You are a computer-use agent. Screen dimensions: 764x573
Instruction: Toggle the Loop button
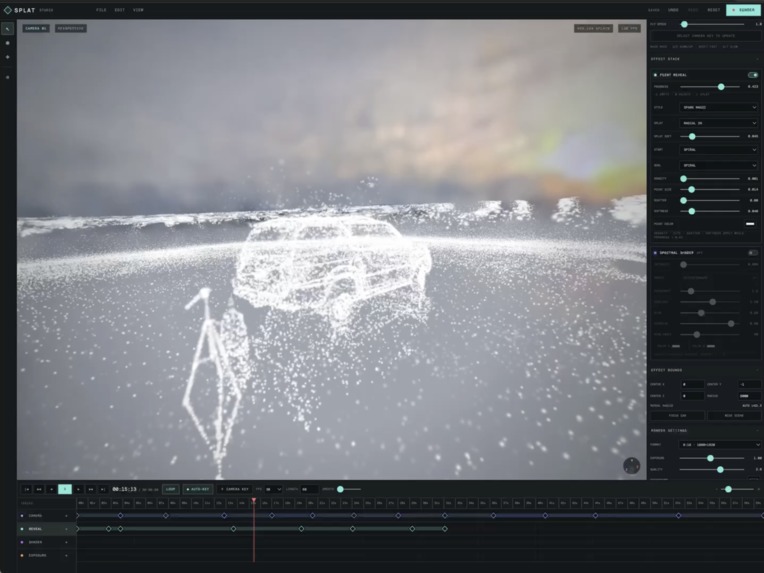click(x=171, y=489)
